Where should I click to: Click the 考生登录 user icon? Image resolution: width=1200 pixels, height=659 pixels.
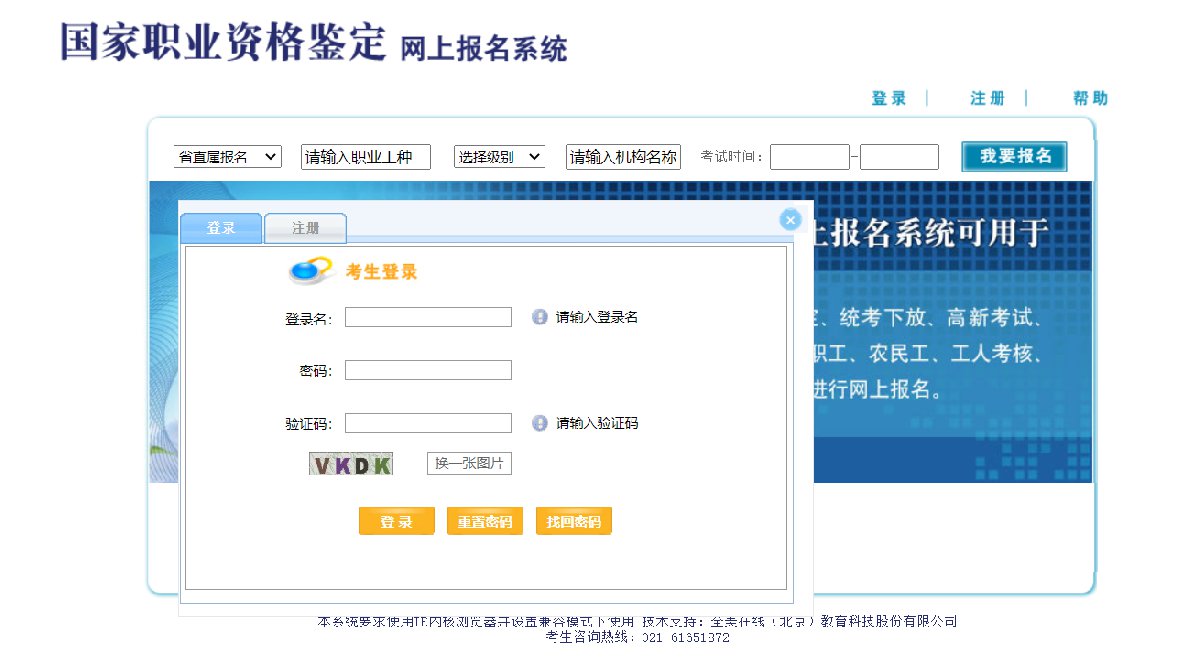pos(310,270)
